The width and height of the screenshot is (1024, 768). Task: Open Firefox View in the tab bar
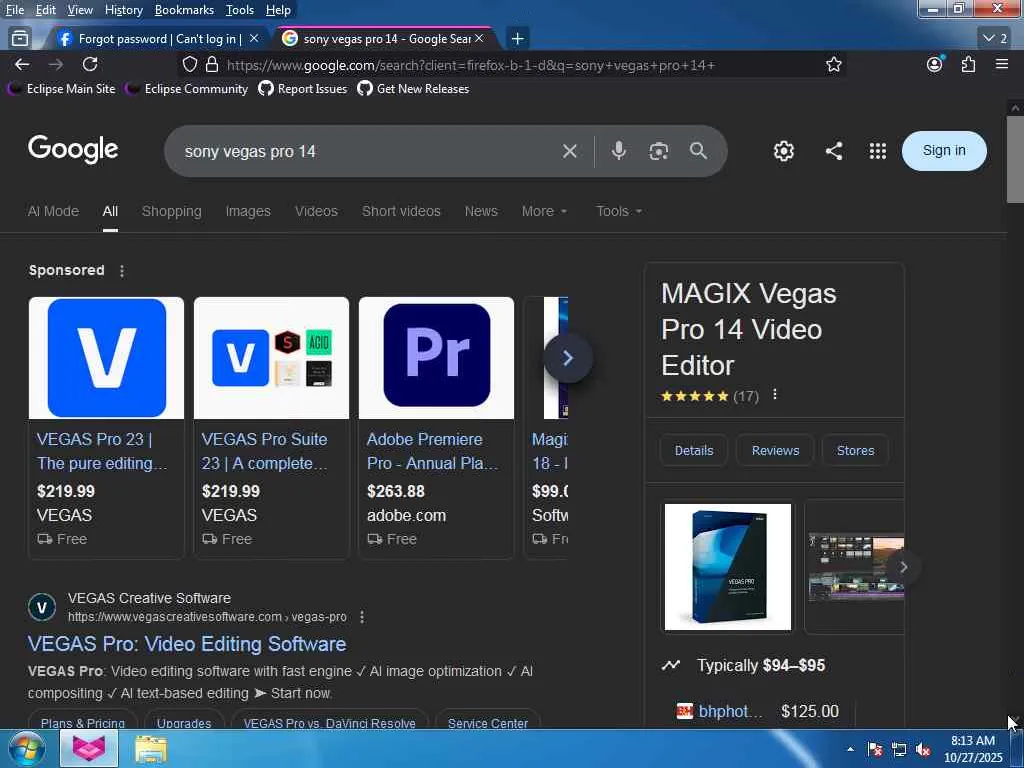point(20,39)
